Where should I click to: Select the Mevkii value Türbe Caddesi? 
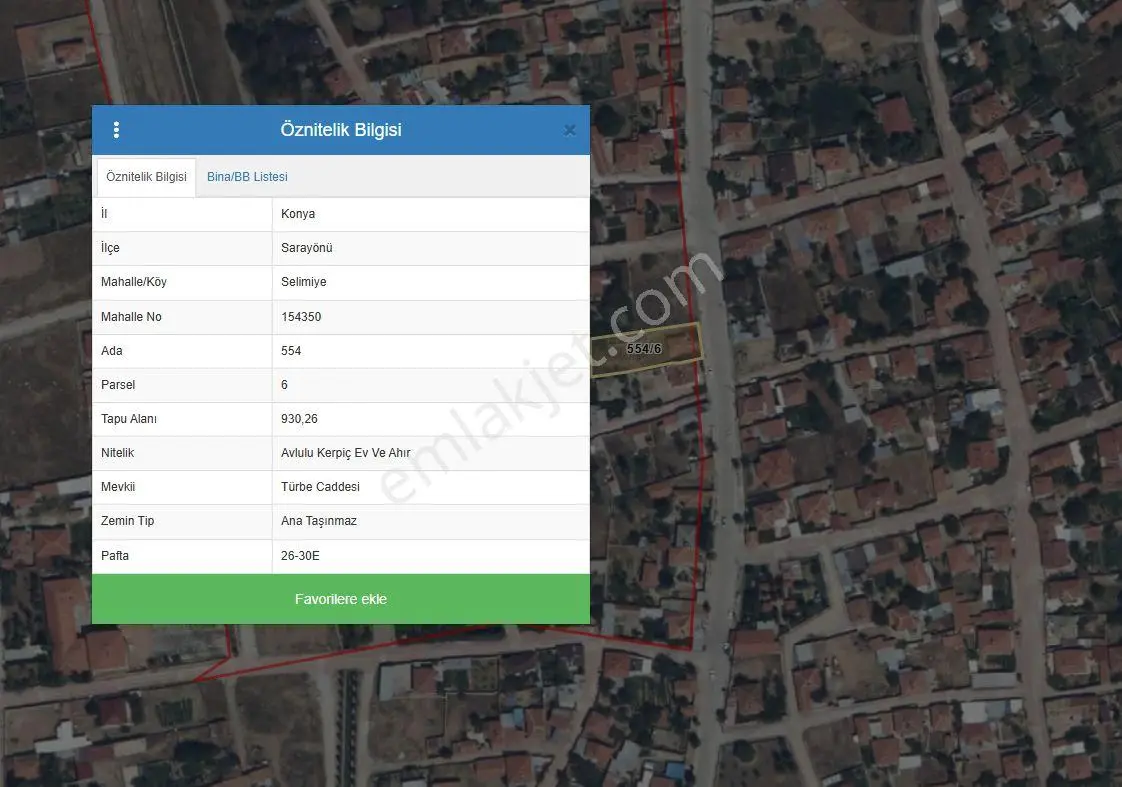click(x=320, y=487)
